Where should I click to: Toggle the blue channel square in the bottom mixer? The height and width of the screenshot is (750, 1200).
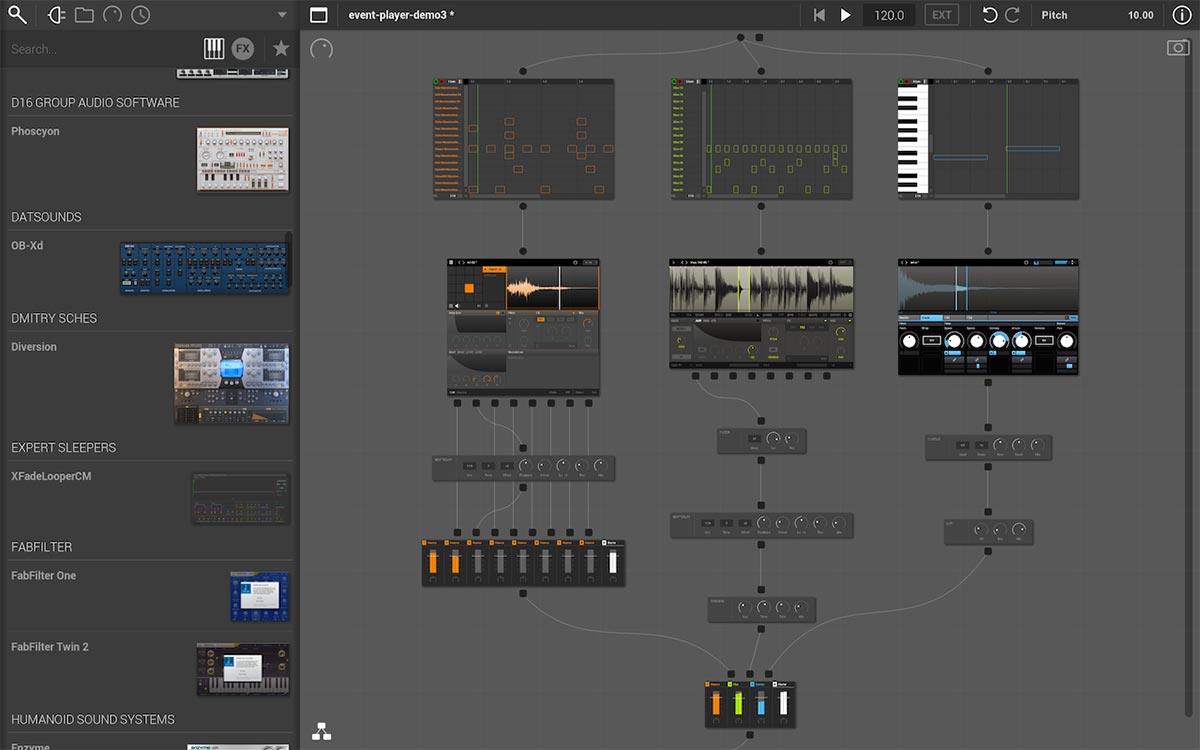coord(754,684)
